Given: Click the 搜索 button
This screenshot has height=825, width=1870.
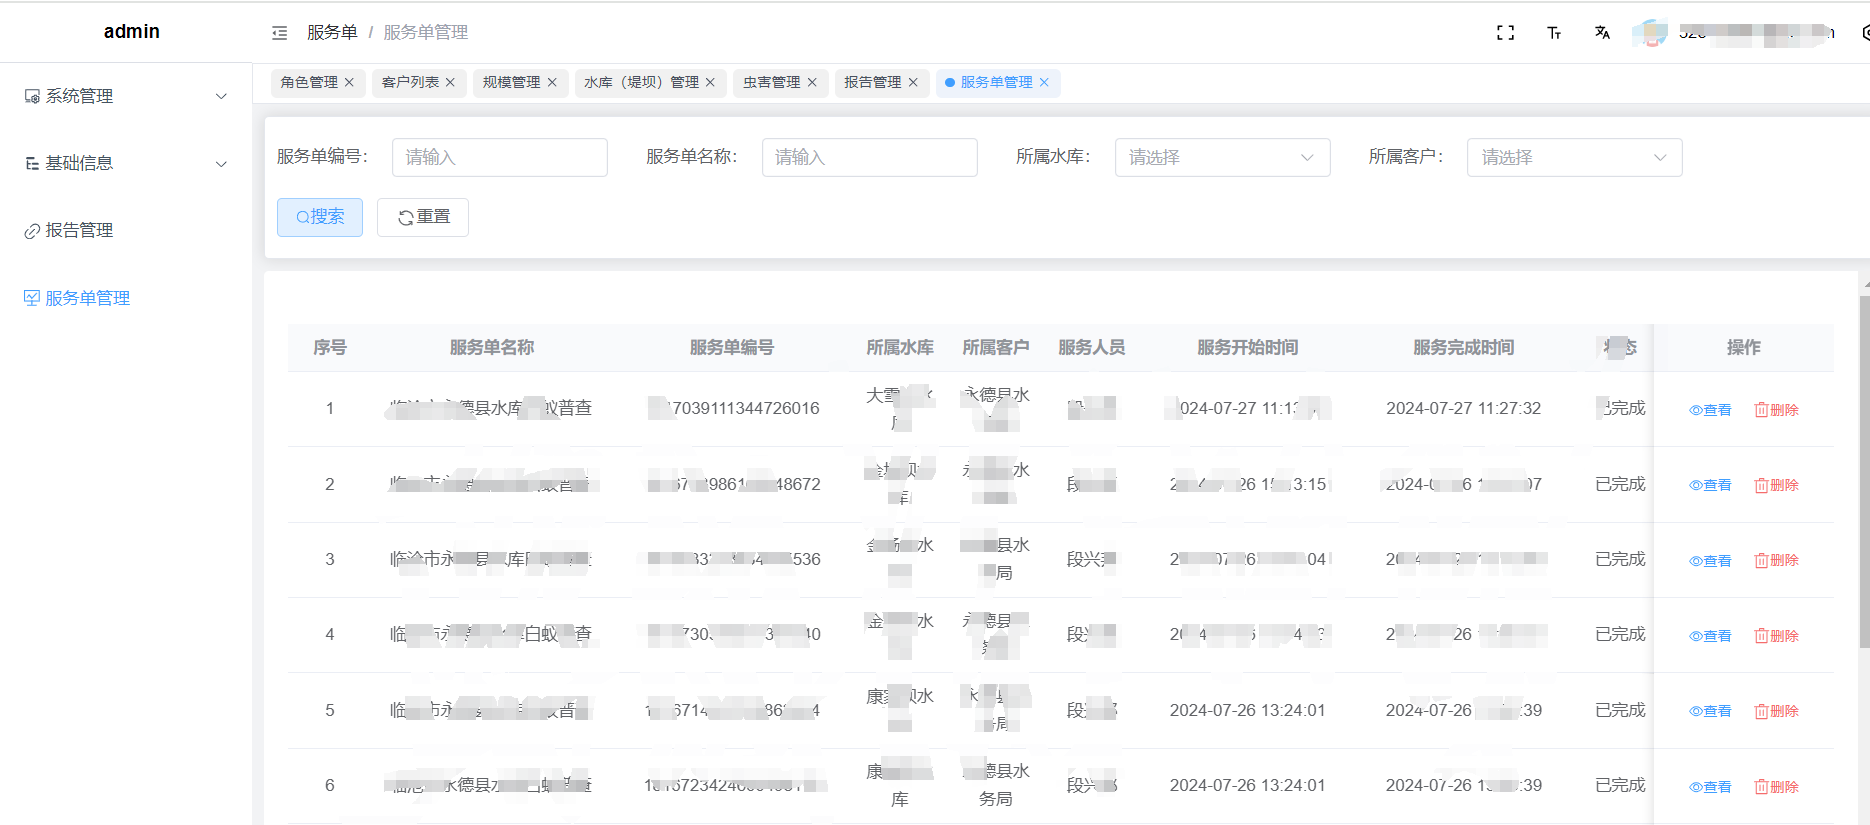Looking at the screenshot, I should click(320, 217).
